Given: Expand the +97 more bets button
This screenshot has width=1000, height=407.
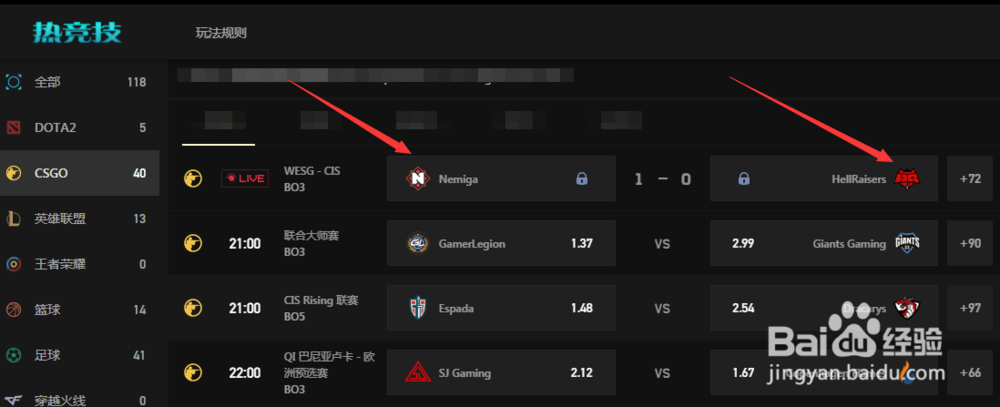Looking at the screenshot, I should [x=970, y=307].
